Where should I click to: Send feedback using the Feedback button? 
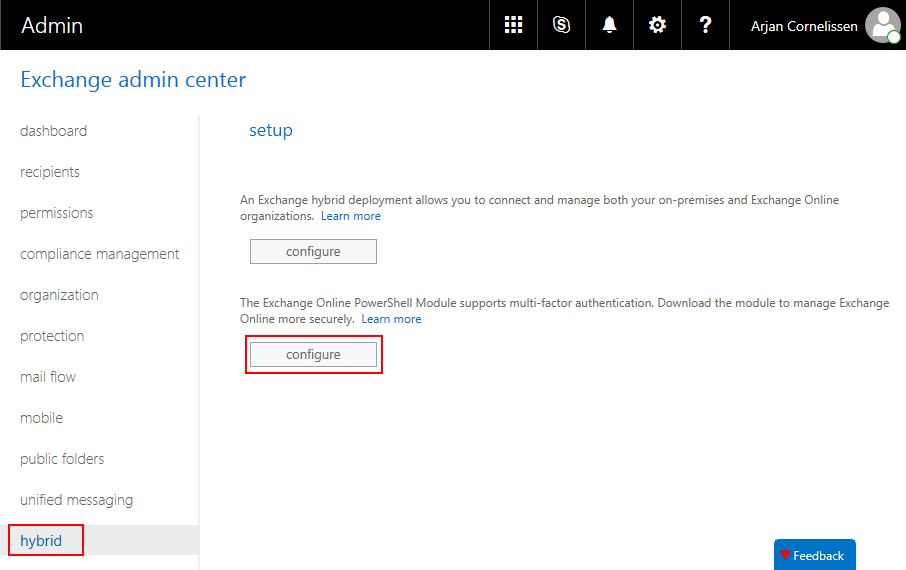click(814, 555)
